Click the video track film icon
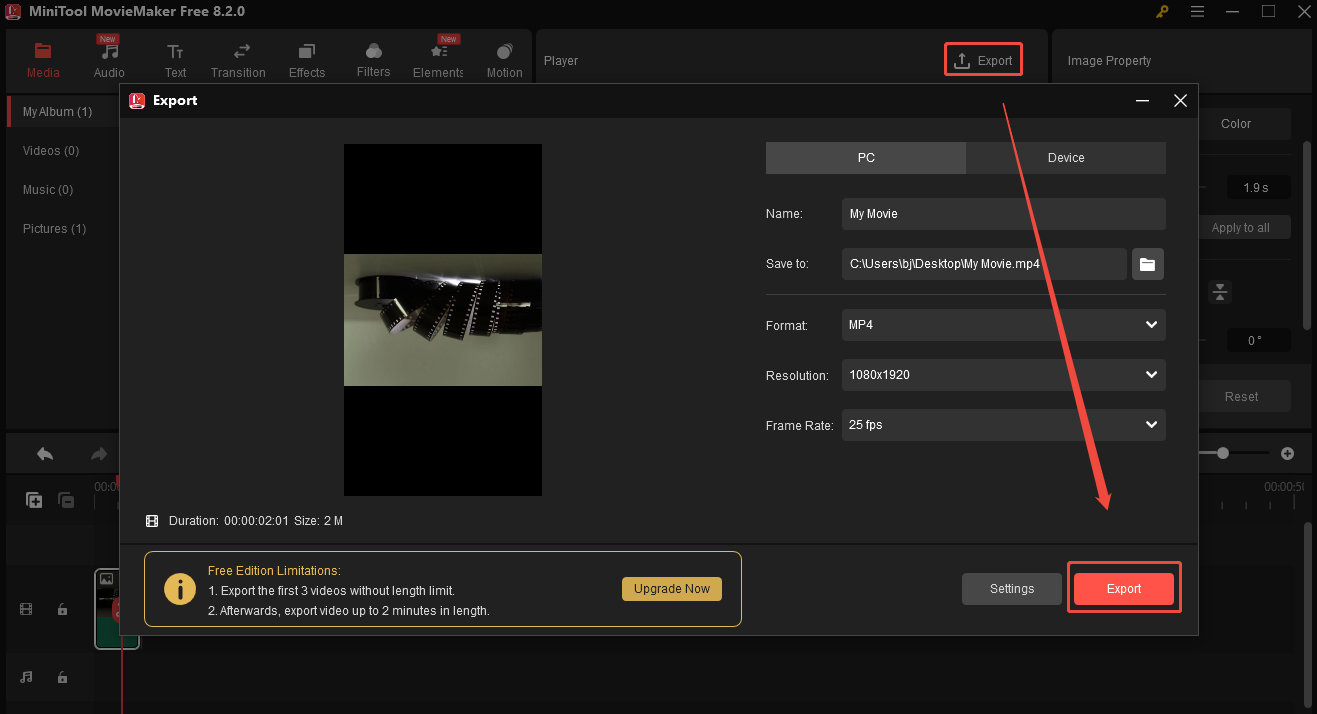 pyautogui.click(x=26, y=609)
